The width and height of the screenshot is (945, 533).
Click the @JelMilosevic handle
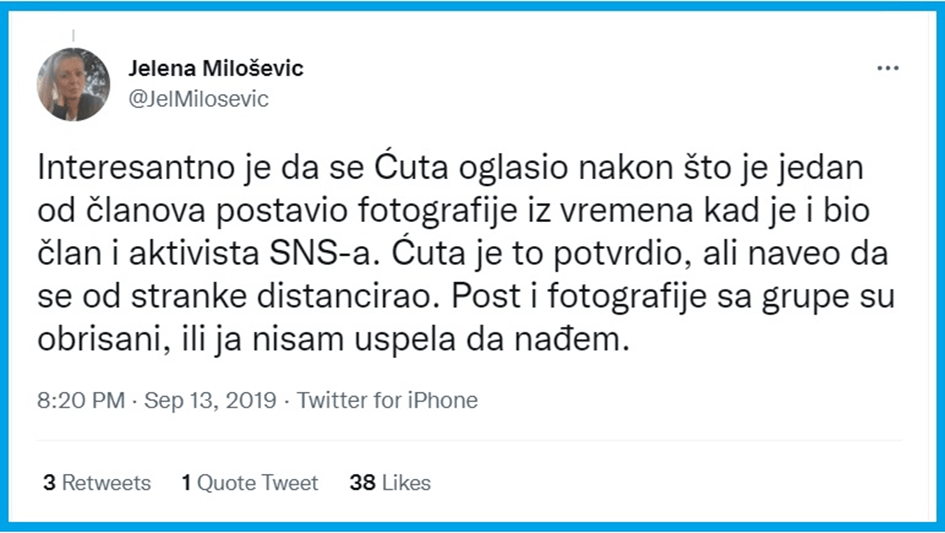(199, 99)
